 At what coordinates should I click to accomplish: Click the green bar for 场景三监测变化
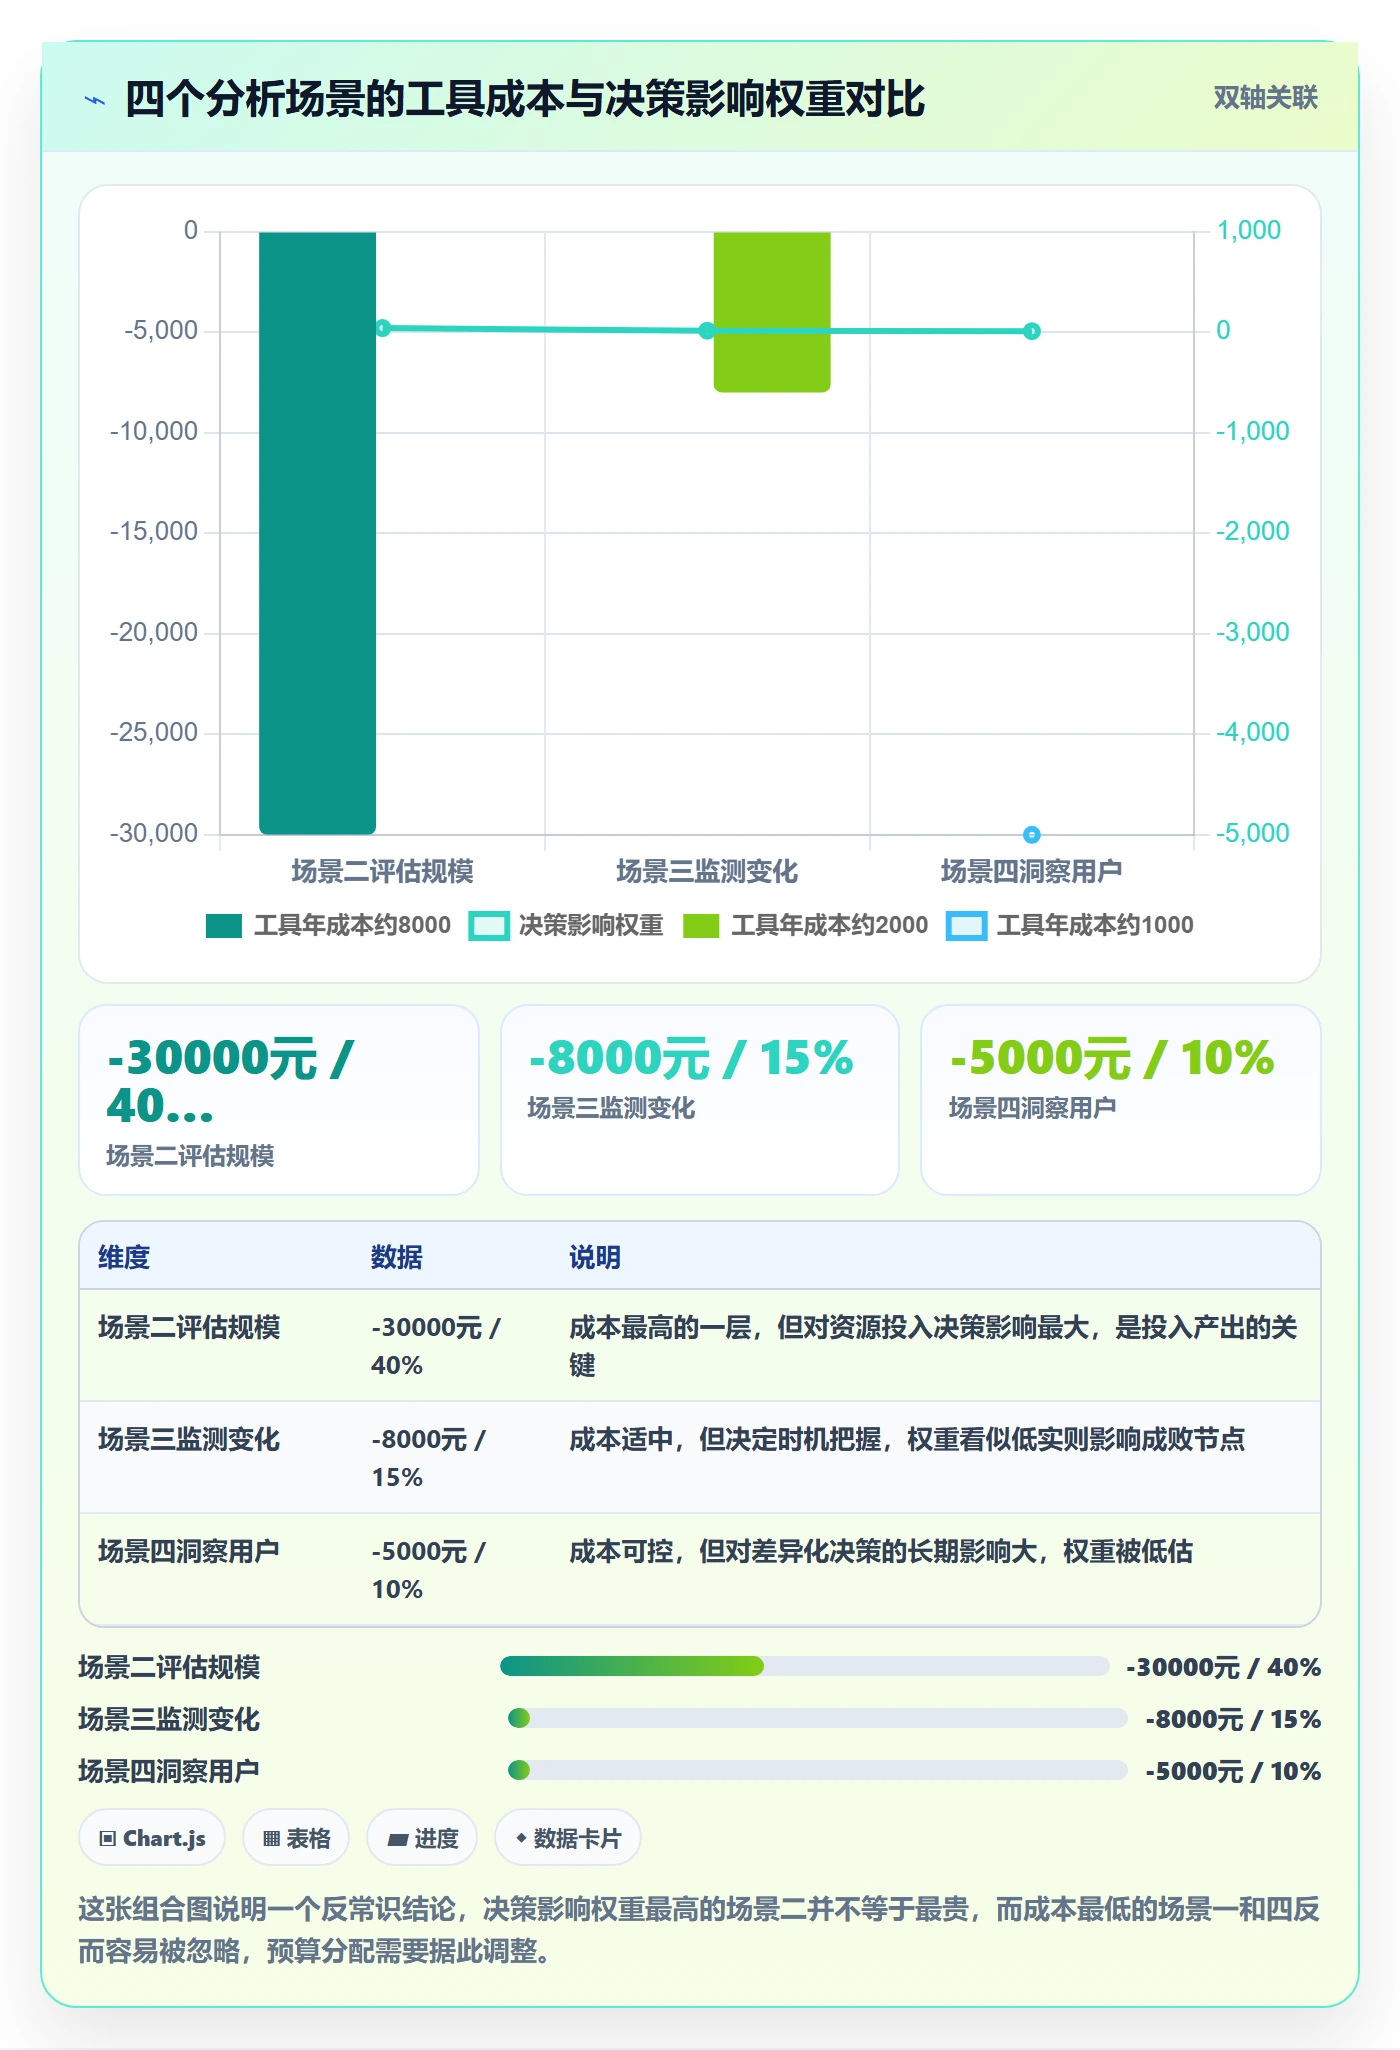point(772,312)
